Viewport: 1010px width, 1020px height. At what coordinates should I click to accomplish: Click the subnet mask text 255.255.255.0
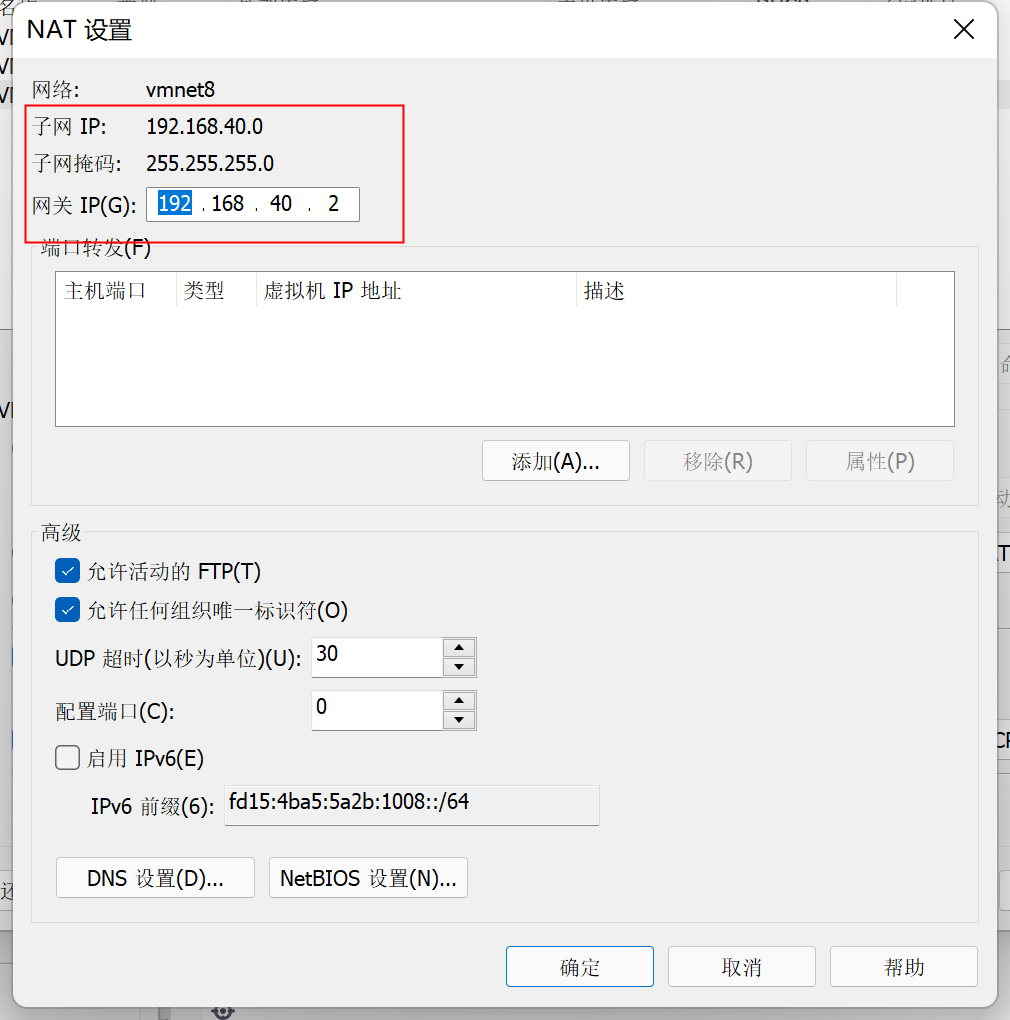(x=209, y=163)
